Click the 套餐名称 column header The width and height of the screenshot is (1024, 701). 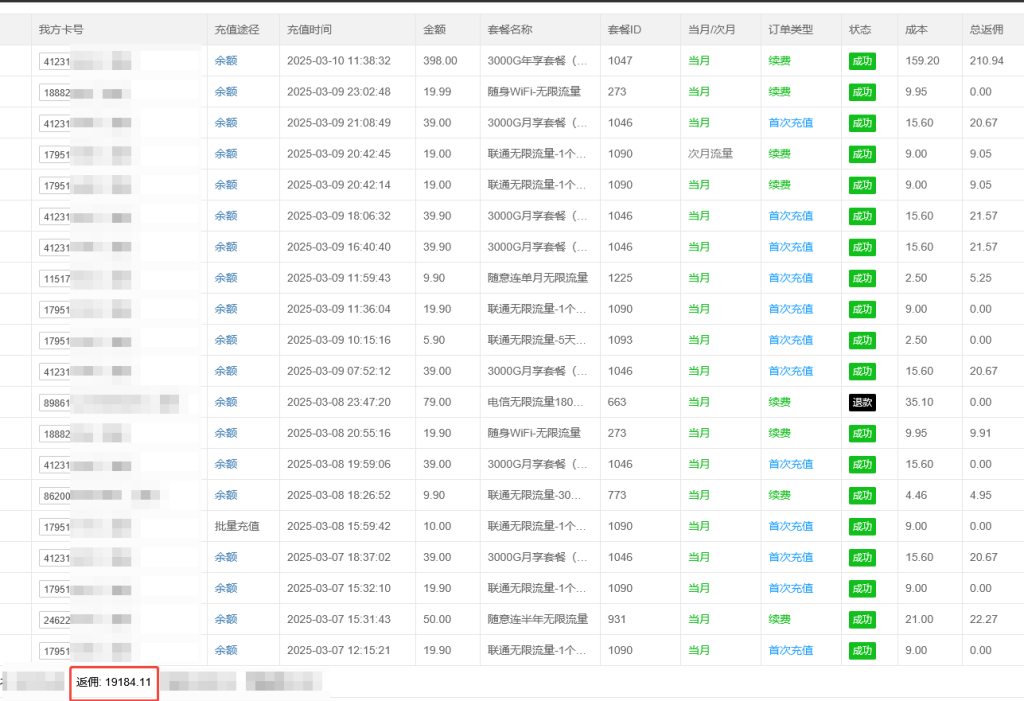[x=509, y=29]
